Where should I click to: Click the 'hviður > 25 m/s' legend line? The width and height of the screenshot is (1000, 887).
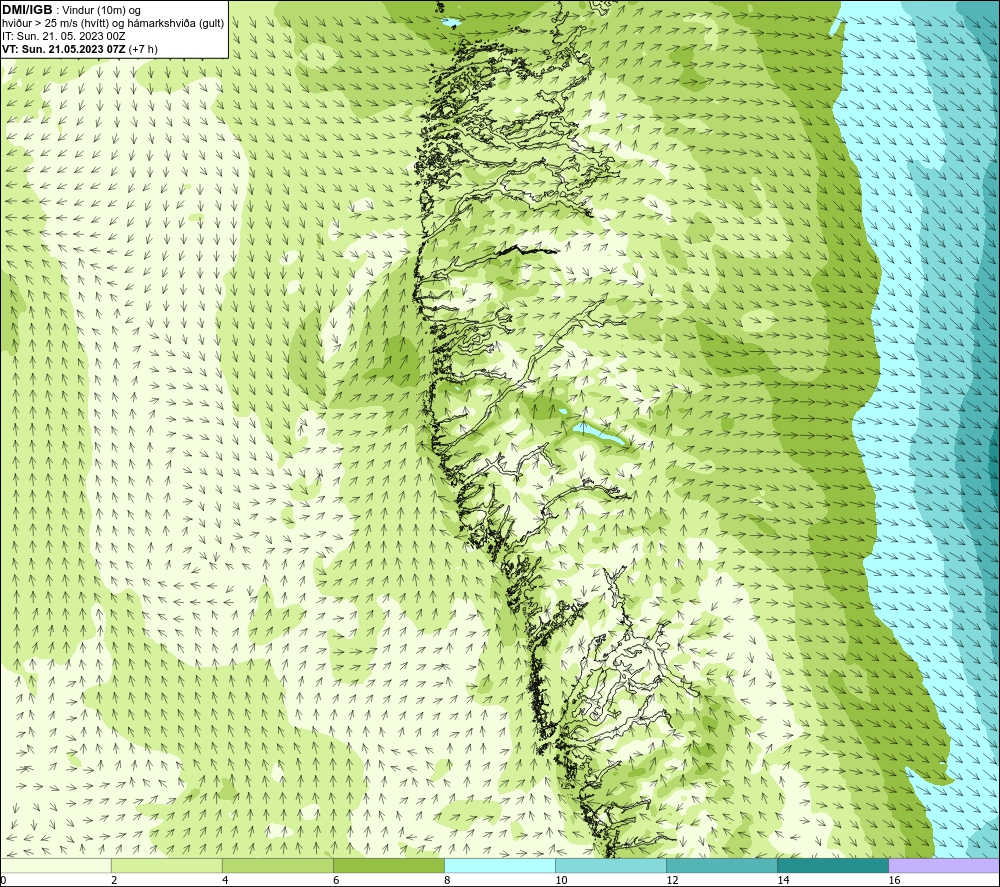point(113,24)
